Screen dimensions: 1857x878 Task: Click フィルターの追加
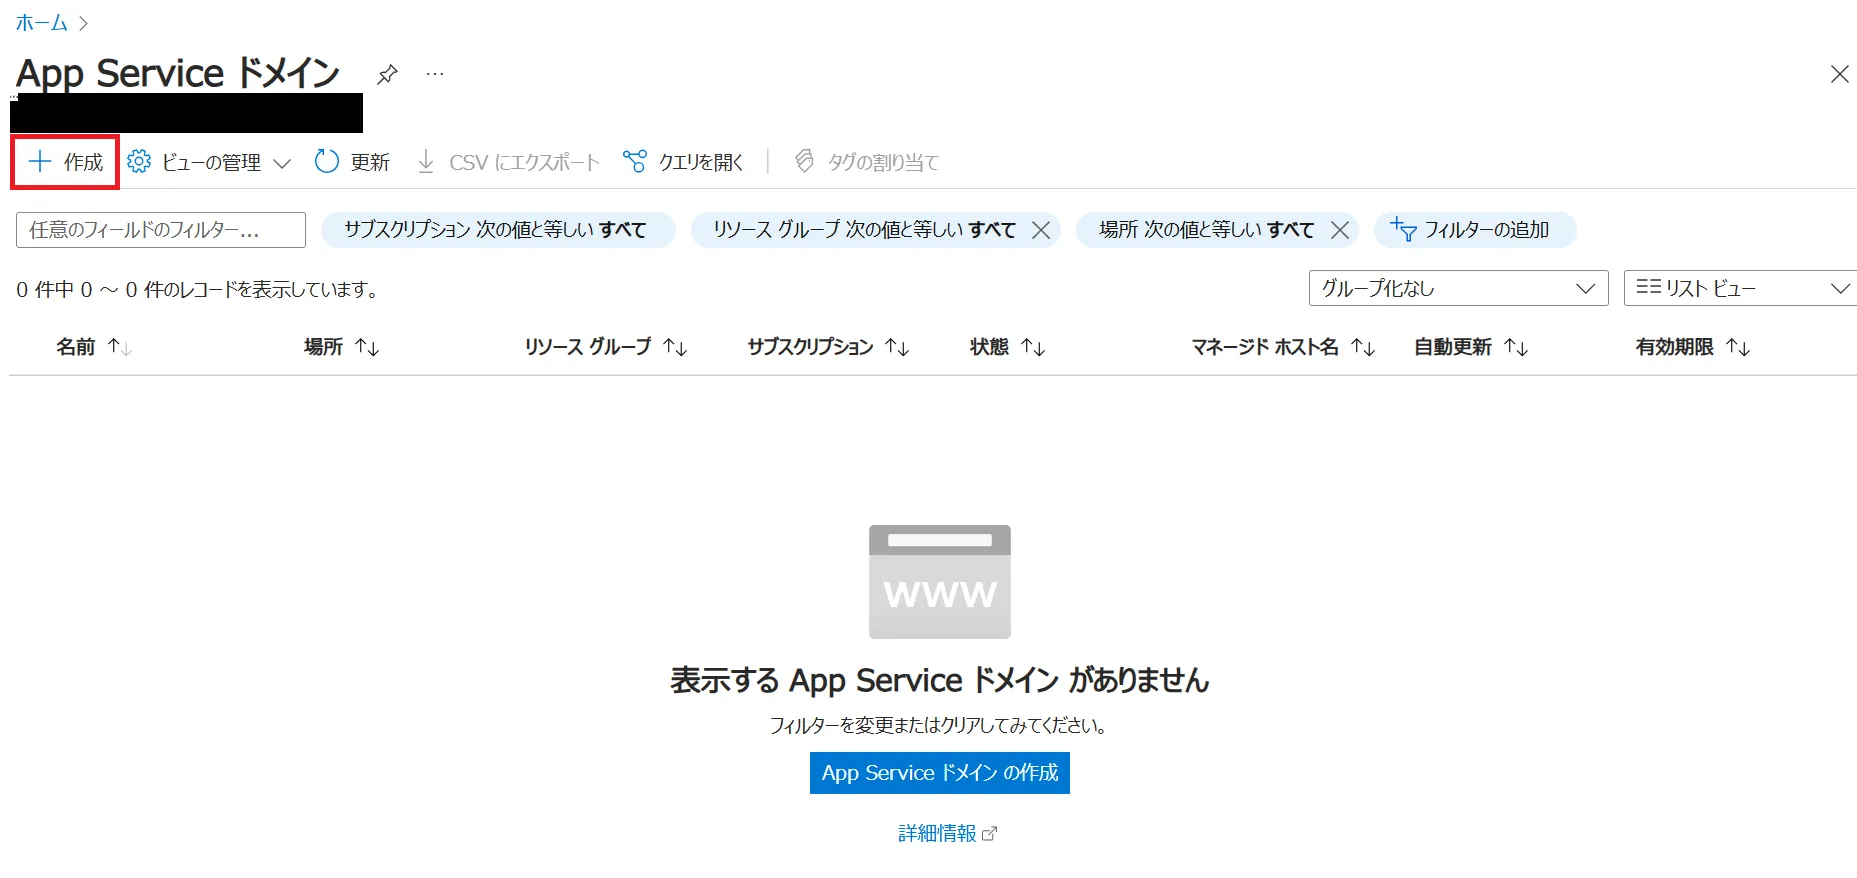tap(1475, 230)
